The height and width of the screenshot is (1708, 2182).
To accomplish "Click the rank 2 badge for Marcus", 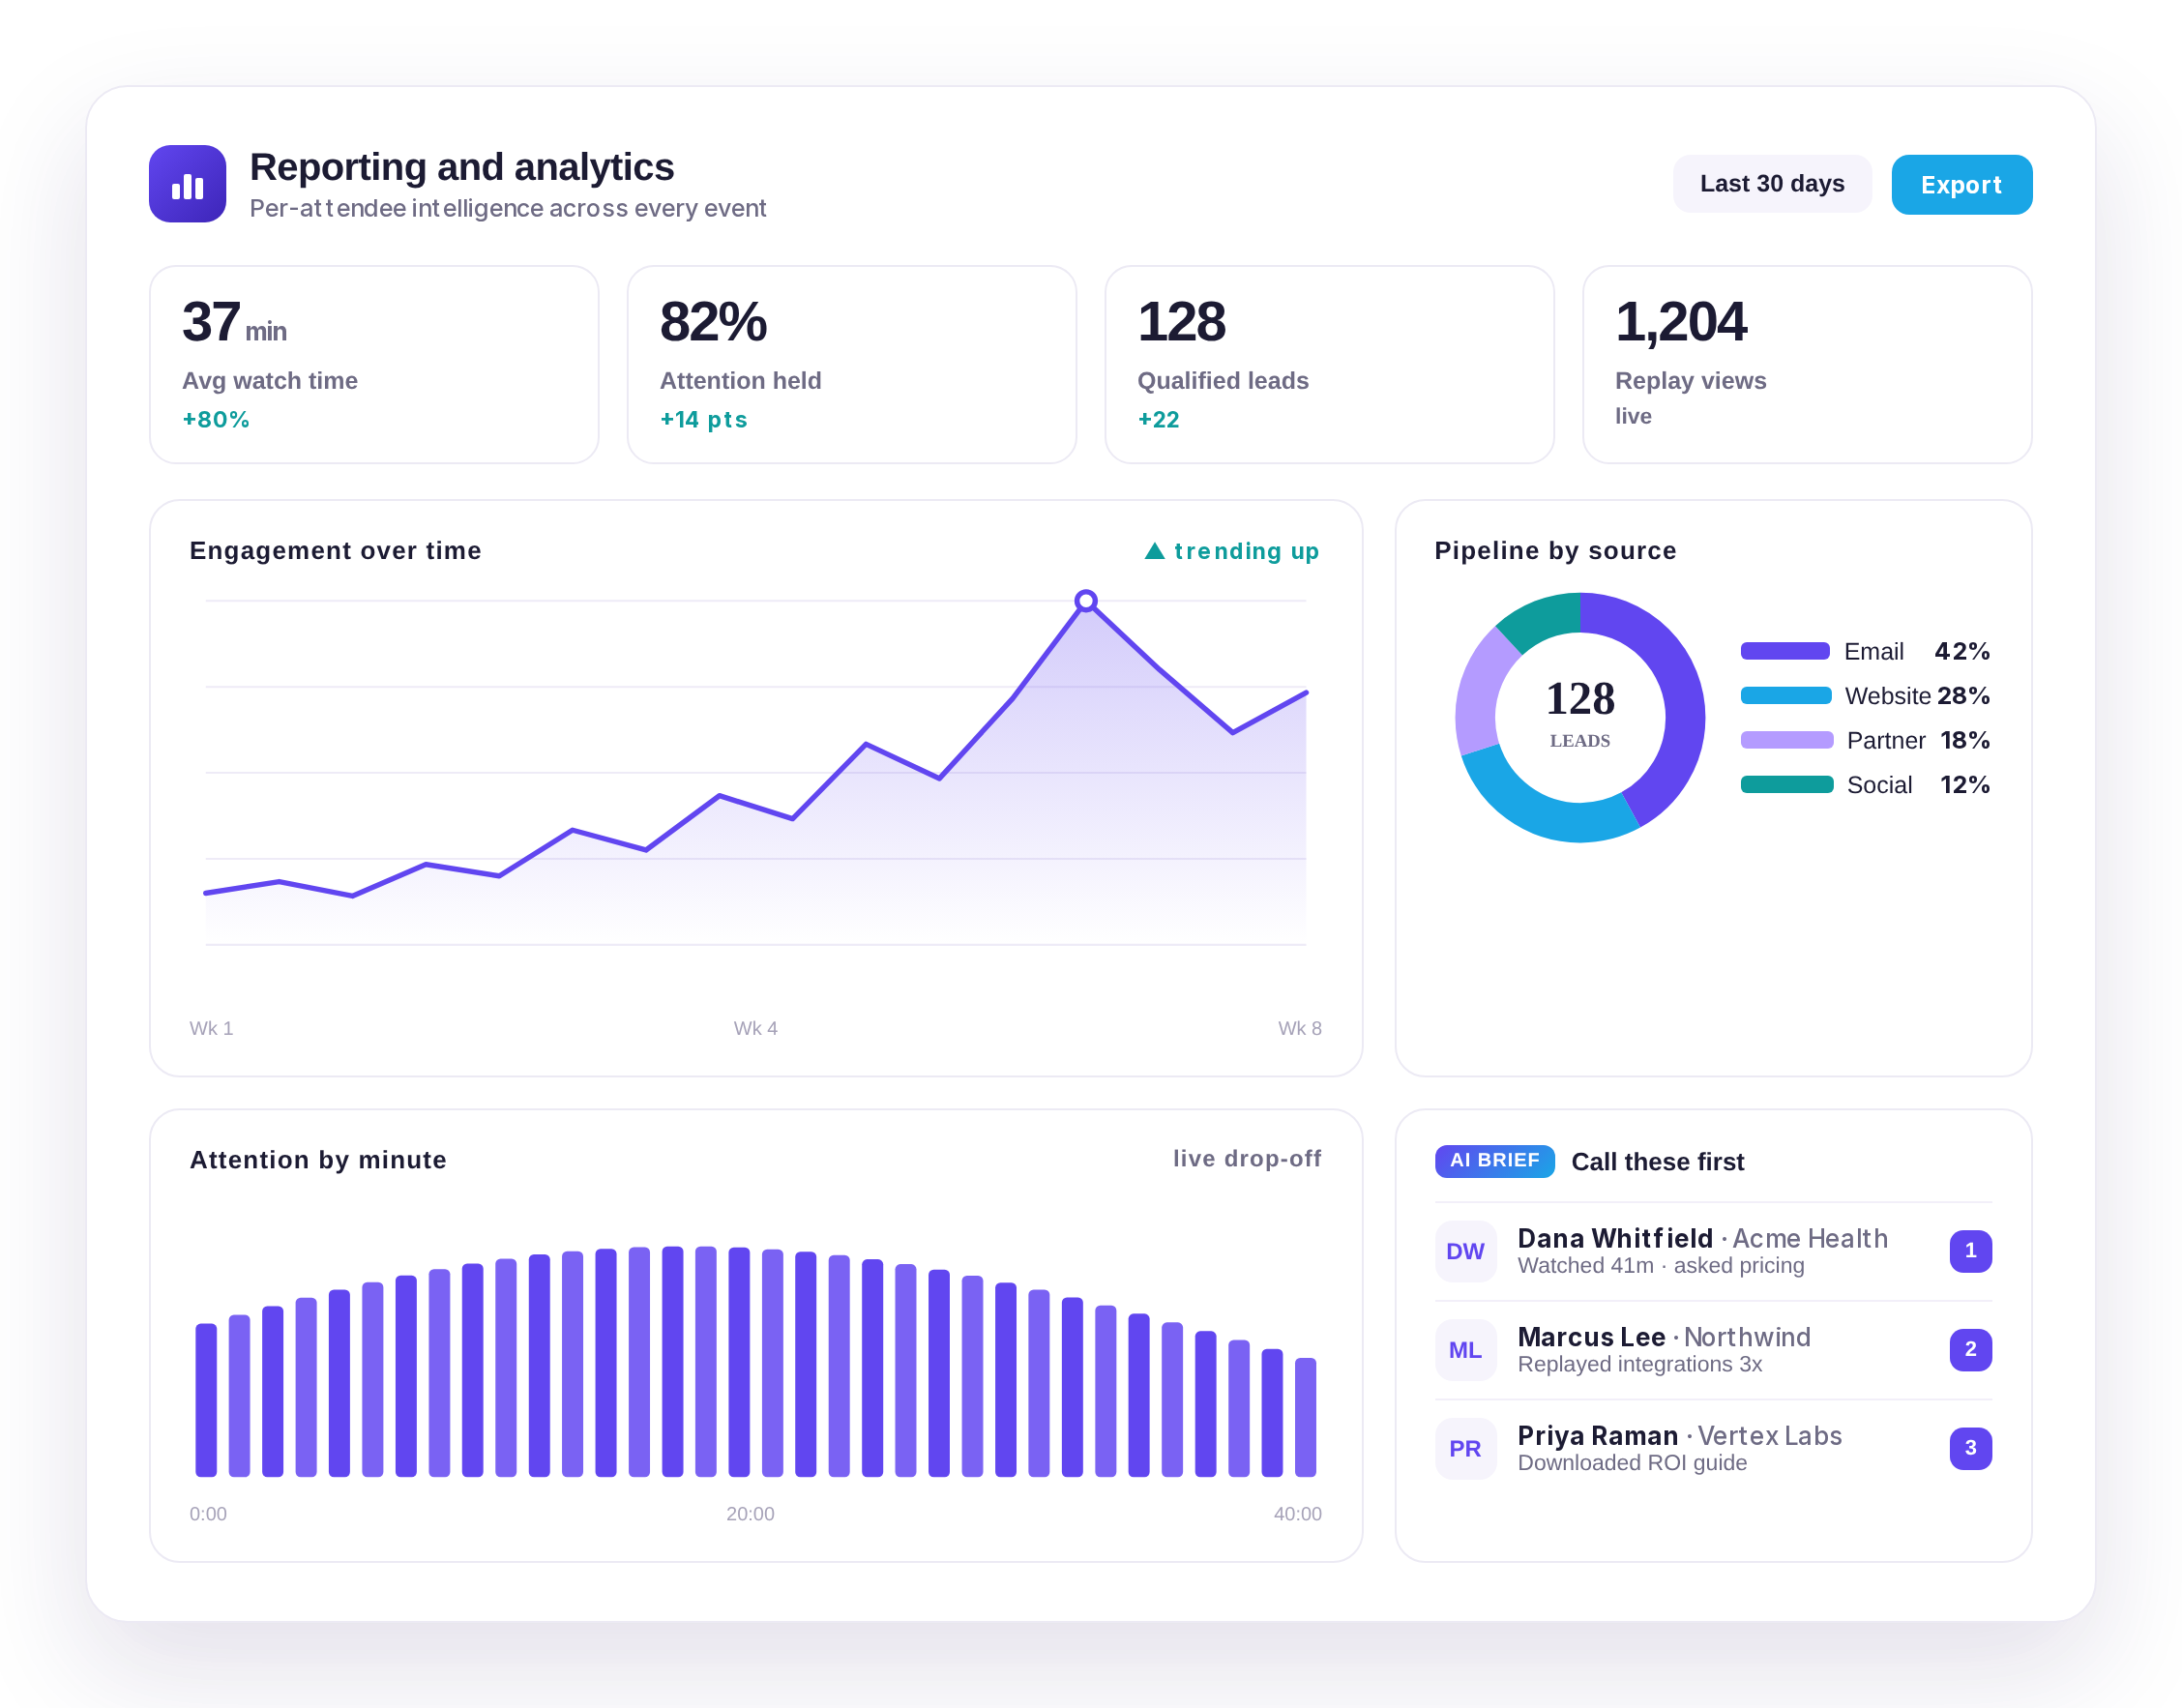I will (x=1970, y=1350).
